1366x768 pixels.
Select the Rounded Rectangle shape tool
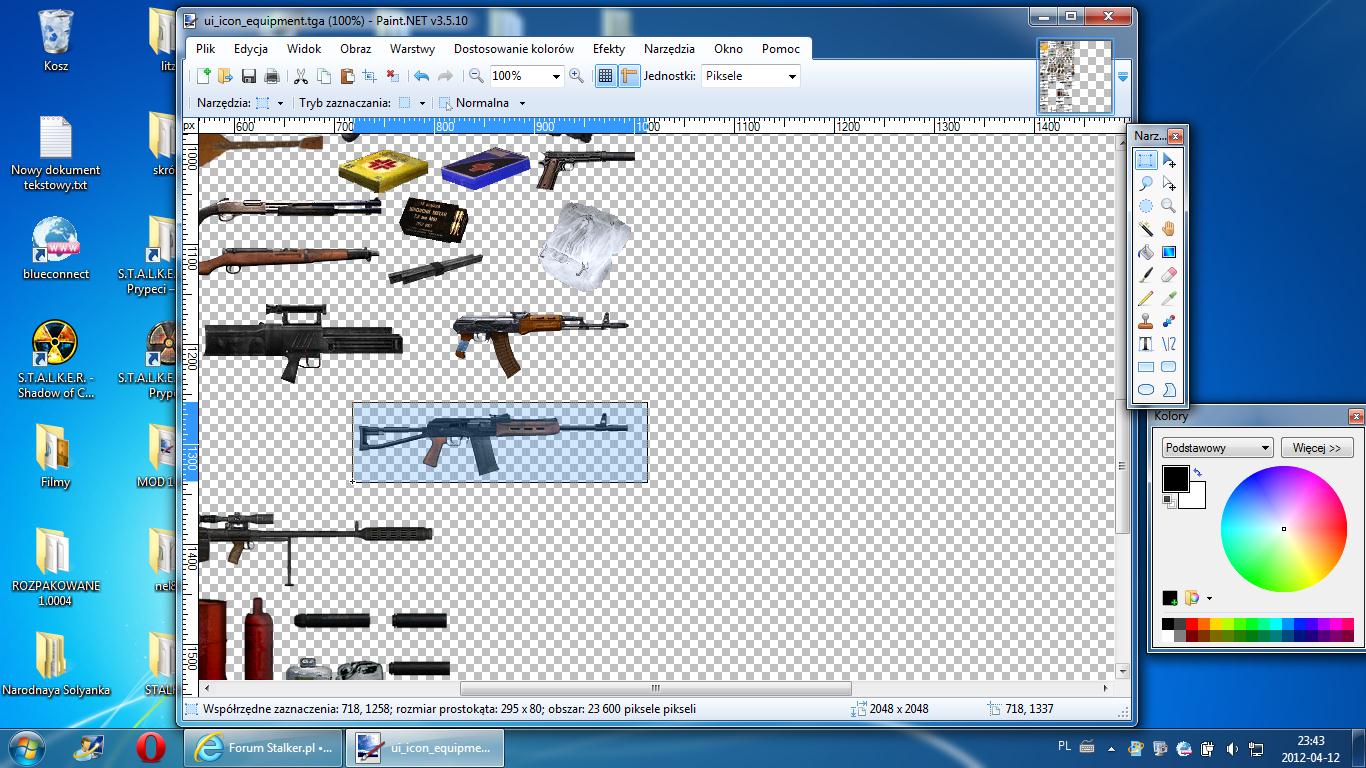[1169, 367]
